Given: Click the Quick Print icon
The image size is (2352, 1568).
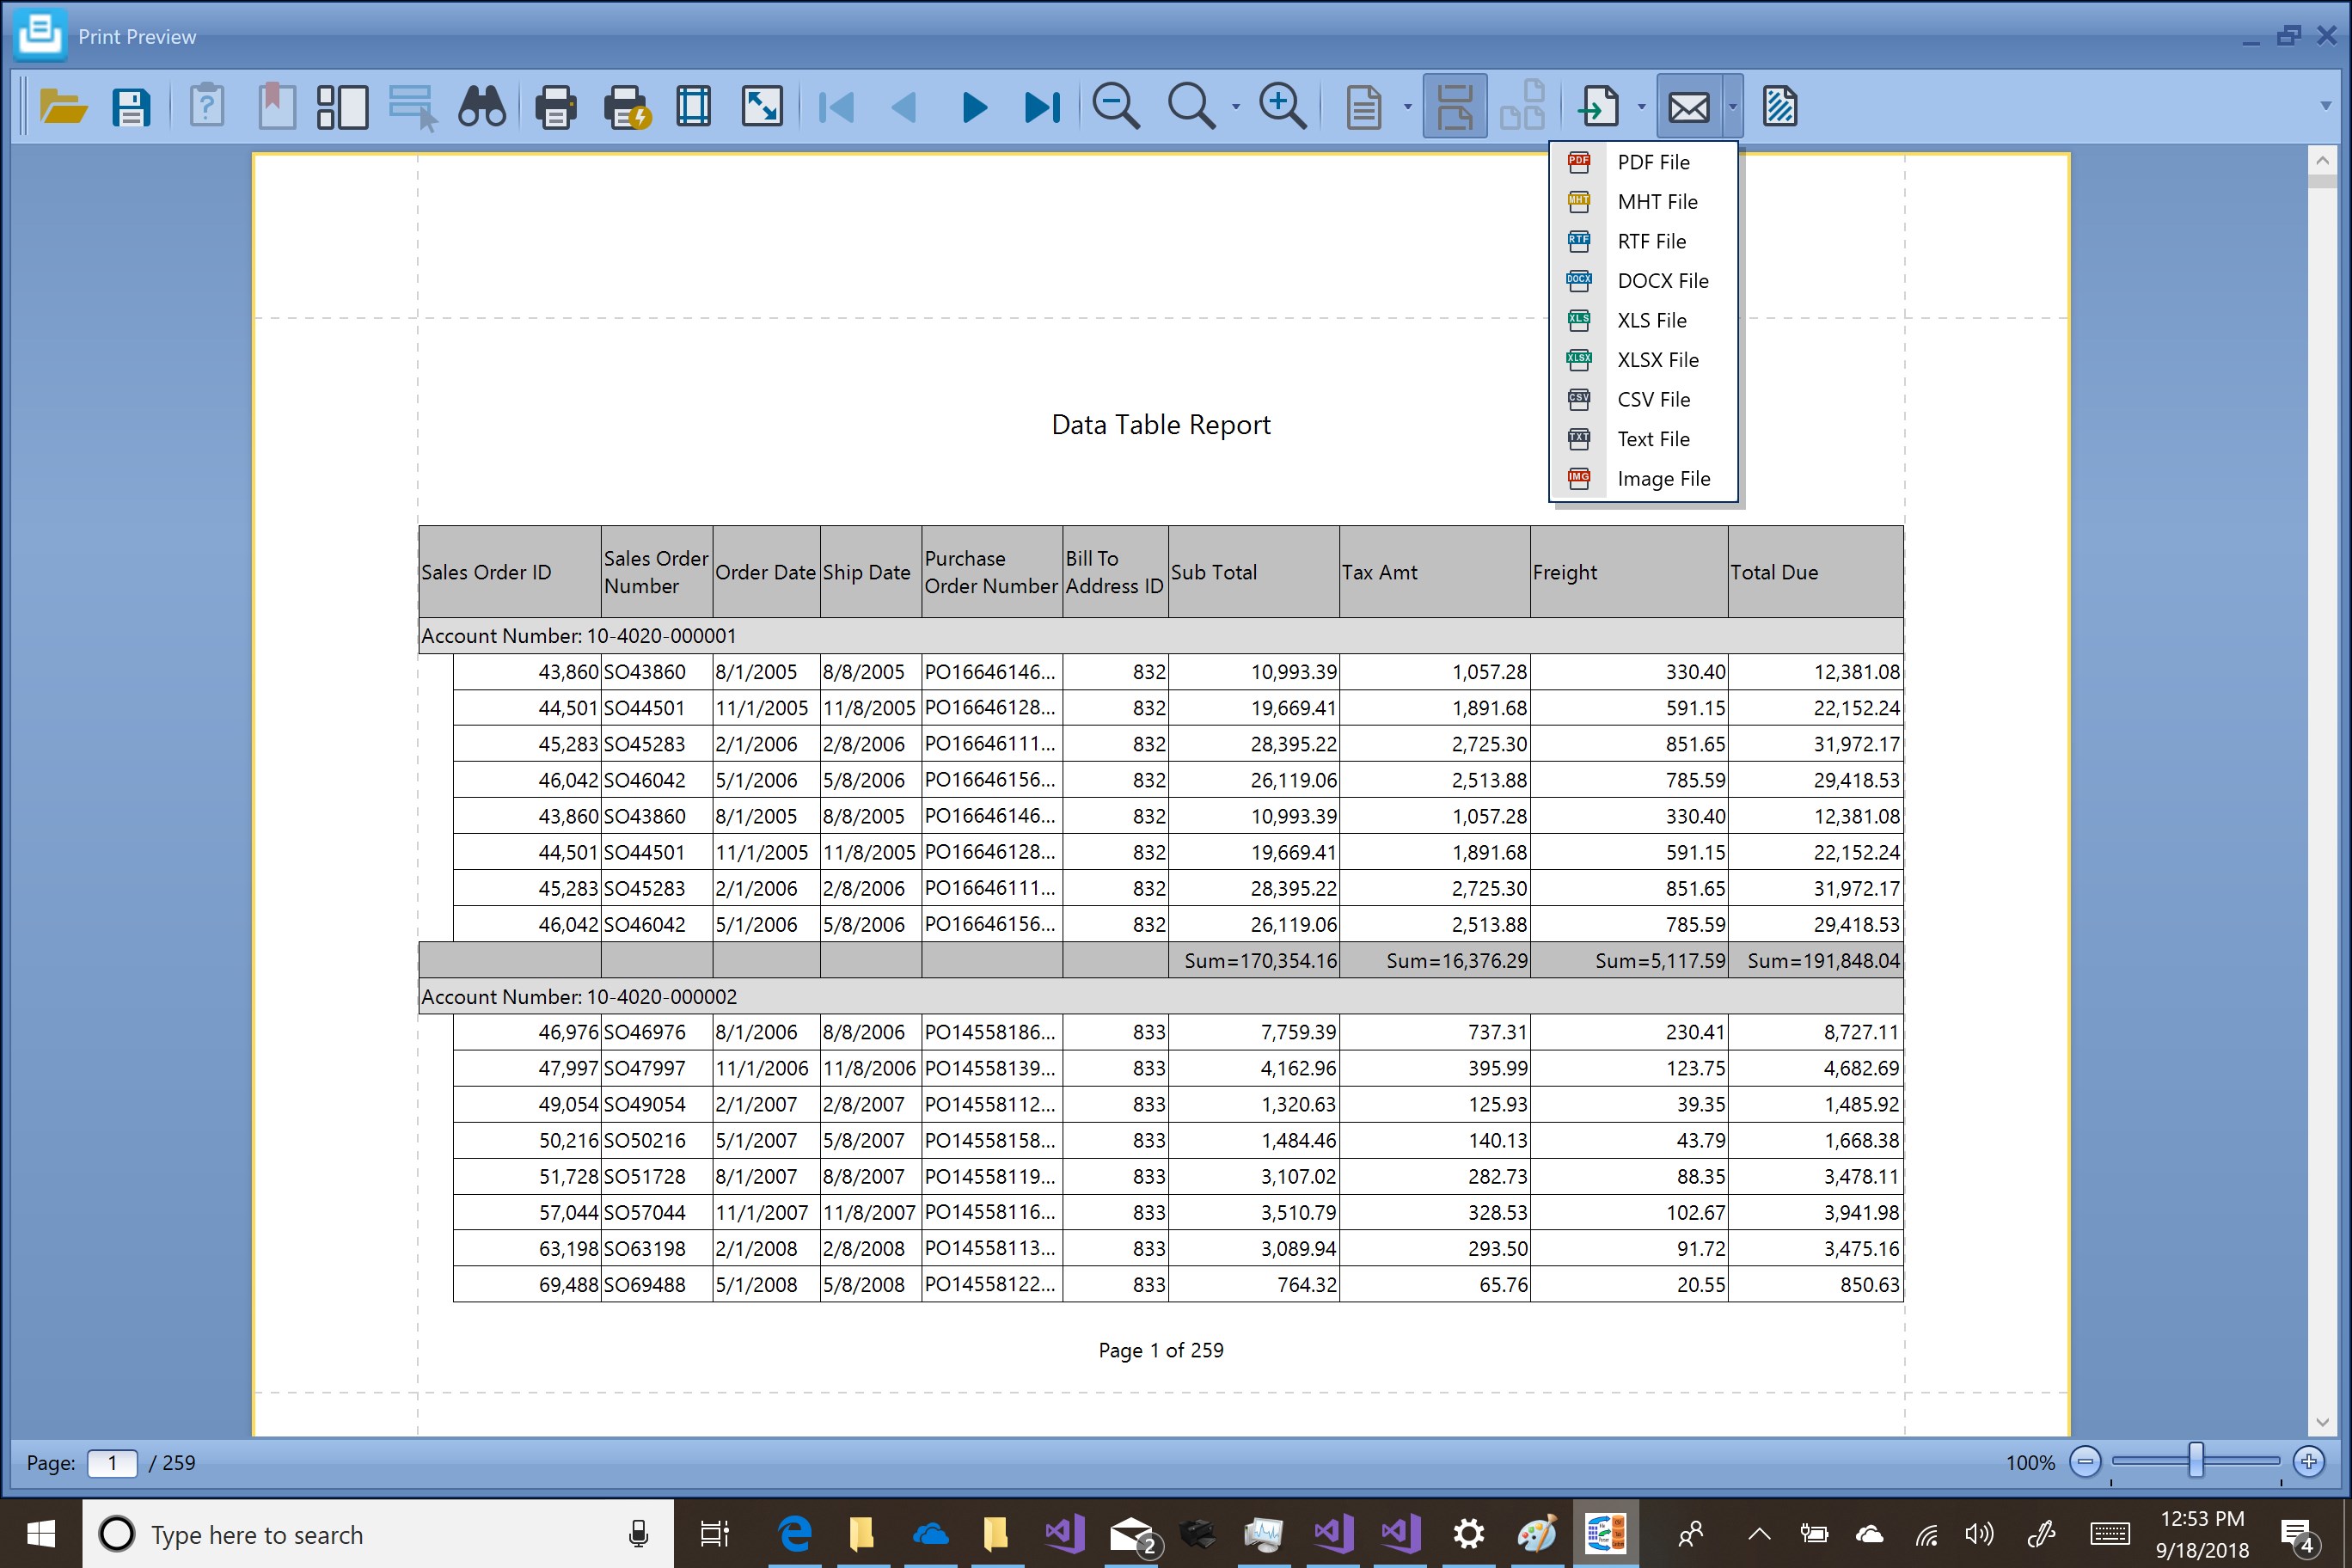Looking at the screenshot, I should click(x=626, y=107).
